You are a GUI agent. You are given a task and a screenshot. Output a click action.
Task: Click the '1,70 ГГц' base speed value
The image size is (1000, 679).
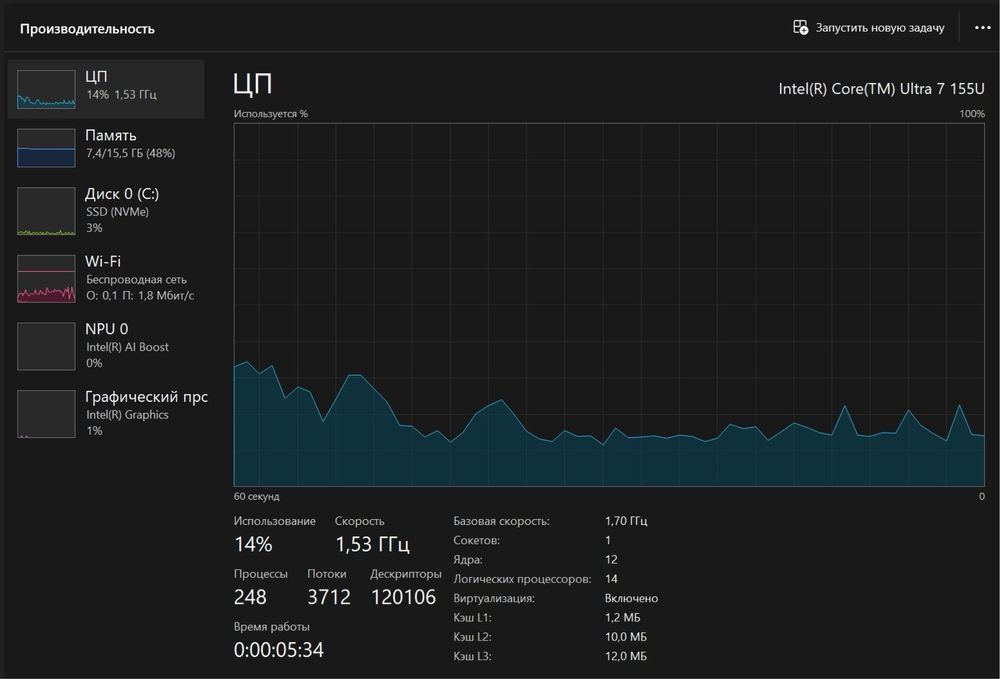(x=626, y=521)
